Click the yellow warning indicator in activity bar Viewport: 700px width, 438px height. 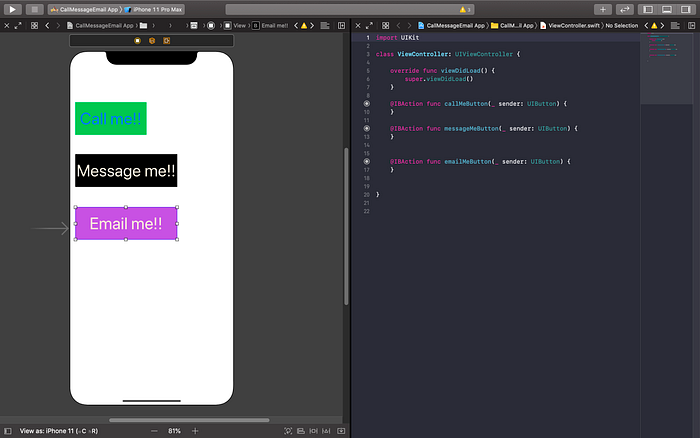click(x=464, y=9)
